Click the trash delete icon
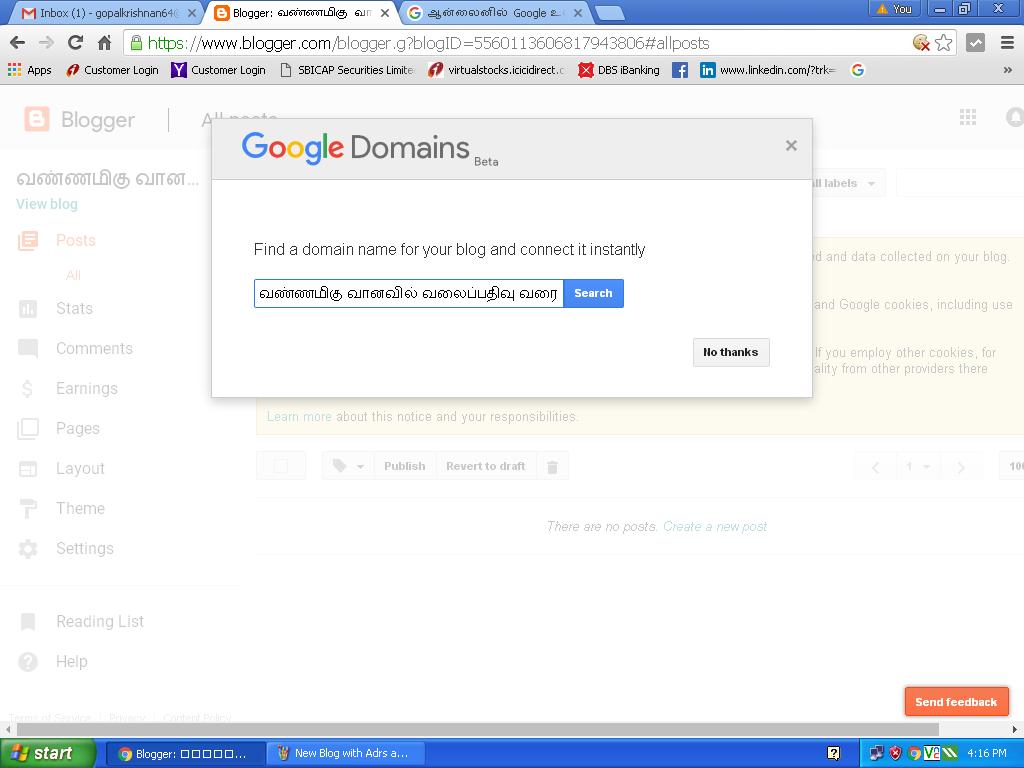This screenshot has width=1024, height=768. click(552, 467)
